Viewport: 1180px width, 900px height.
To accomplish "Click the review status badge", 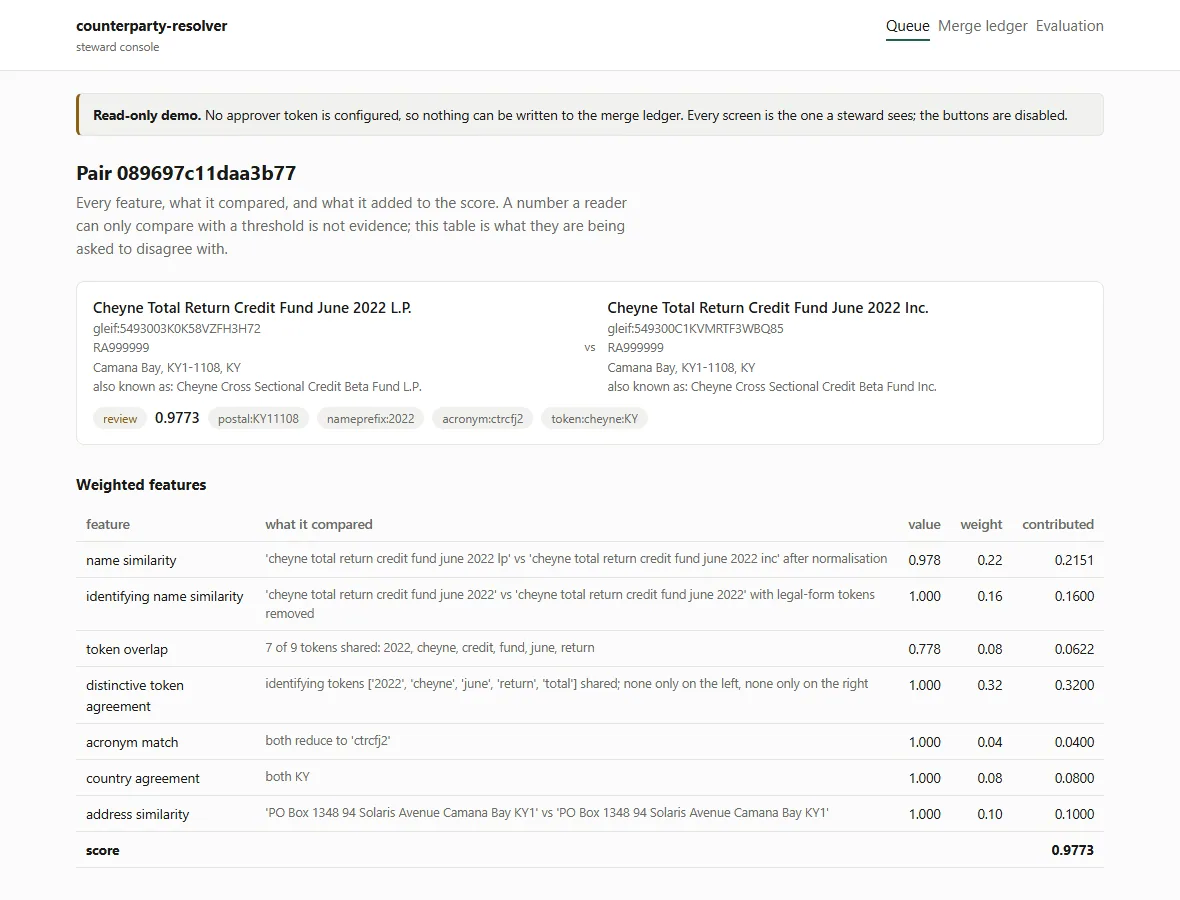I will point(120,418).
